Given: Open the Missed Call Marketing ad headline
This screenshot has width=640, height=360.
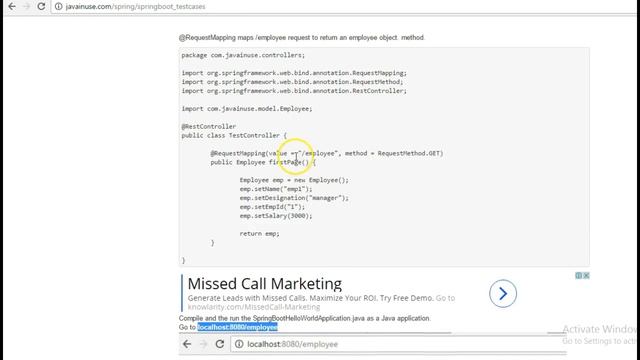Looking at the screenshot, I should pos(264,284).
